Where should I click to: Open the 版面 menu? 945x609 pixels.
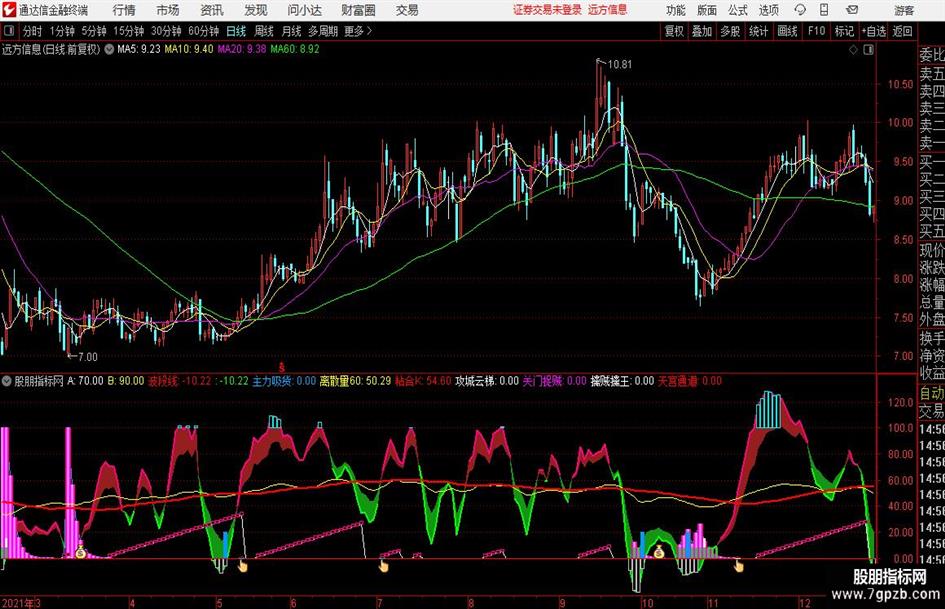(706, 10)
